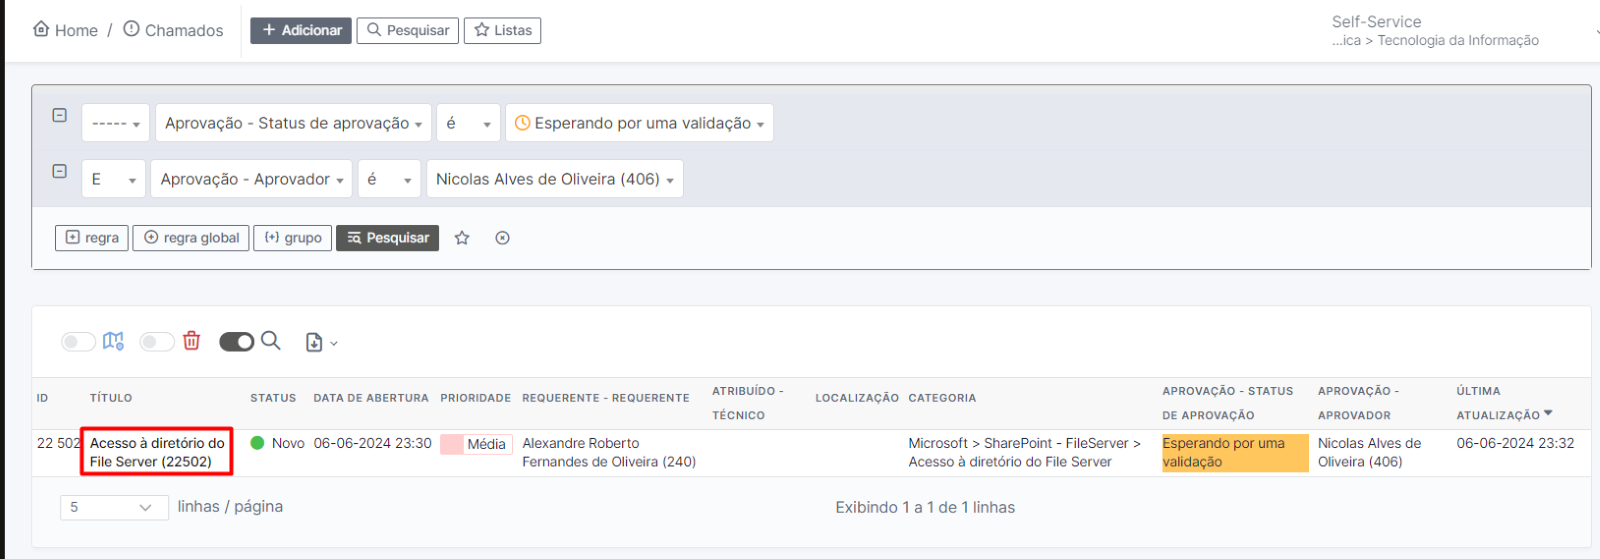Expand the 'Aprovação - Aprovador' field dropdown

252,179
